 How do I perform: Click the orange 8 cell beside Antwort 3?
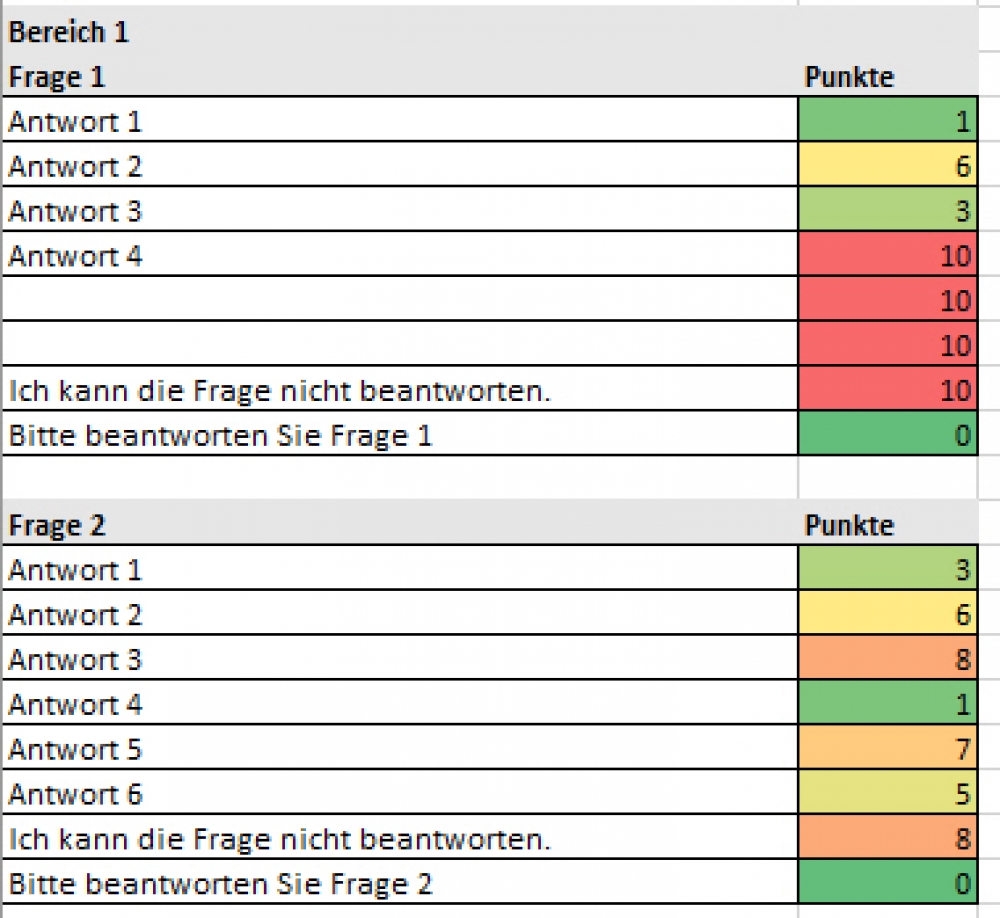(x=888, y=658)
